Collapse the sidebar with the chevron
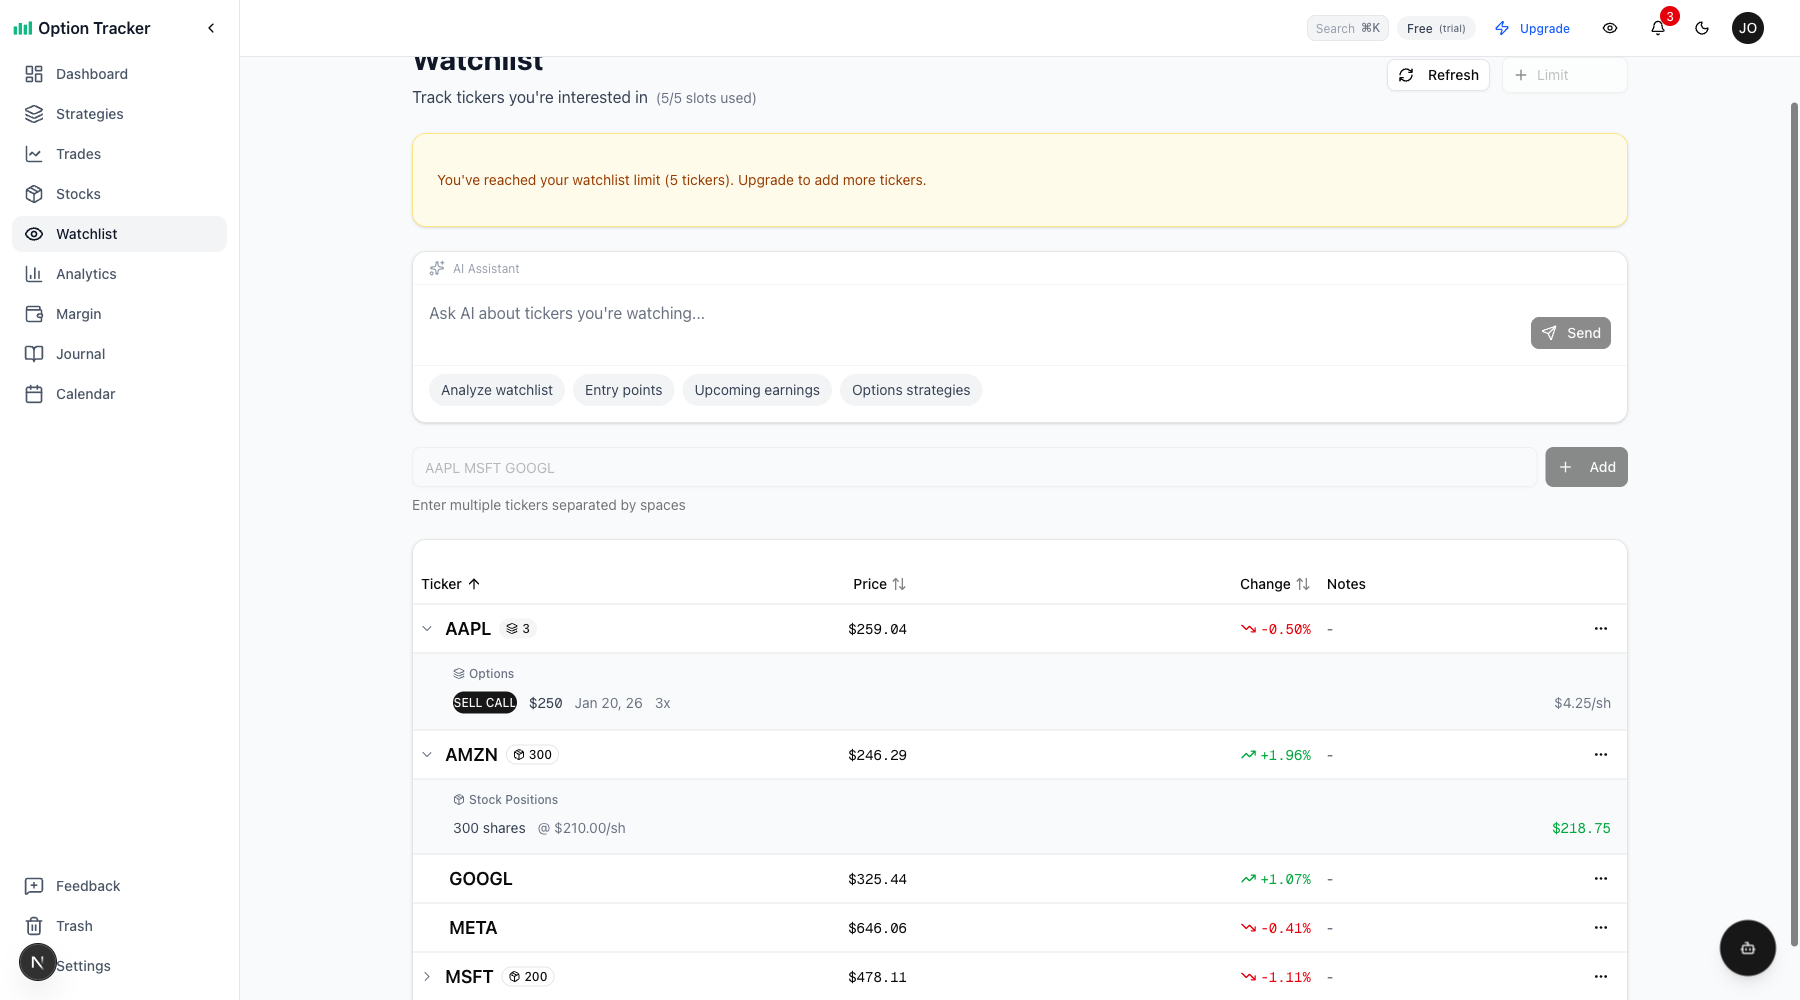 (x=211, y=28)
